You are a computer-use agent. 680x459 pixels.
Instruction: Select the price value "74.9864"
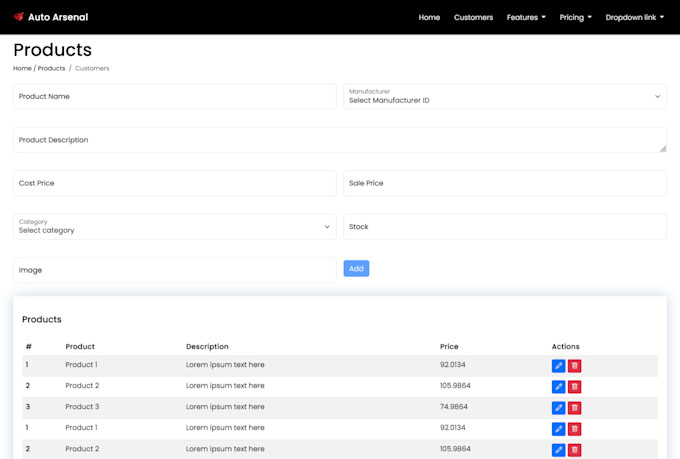(x=454, y=407)
